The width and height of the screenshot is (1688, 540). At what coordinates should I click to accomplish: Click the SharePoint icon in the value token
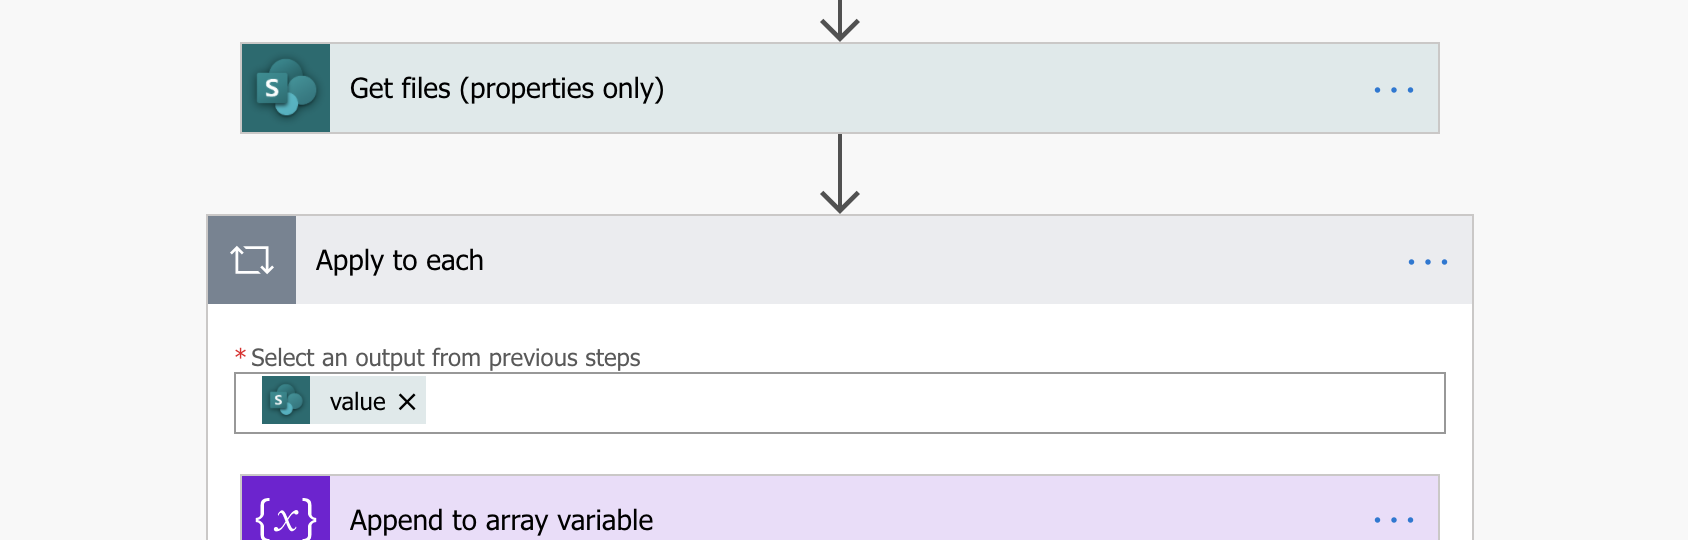coord(286,400)
